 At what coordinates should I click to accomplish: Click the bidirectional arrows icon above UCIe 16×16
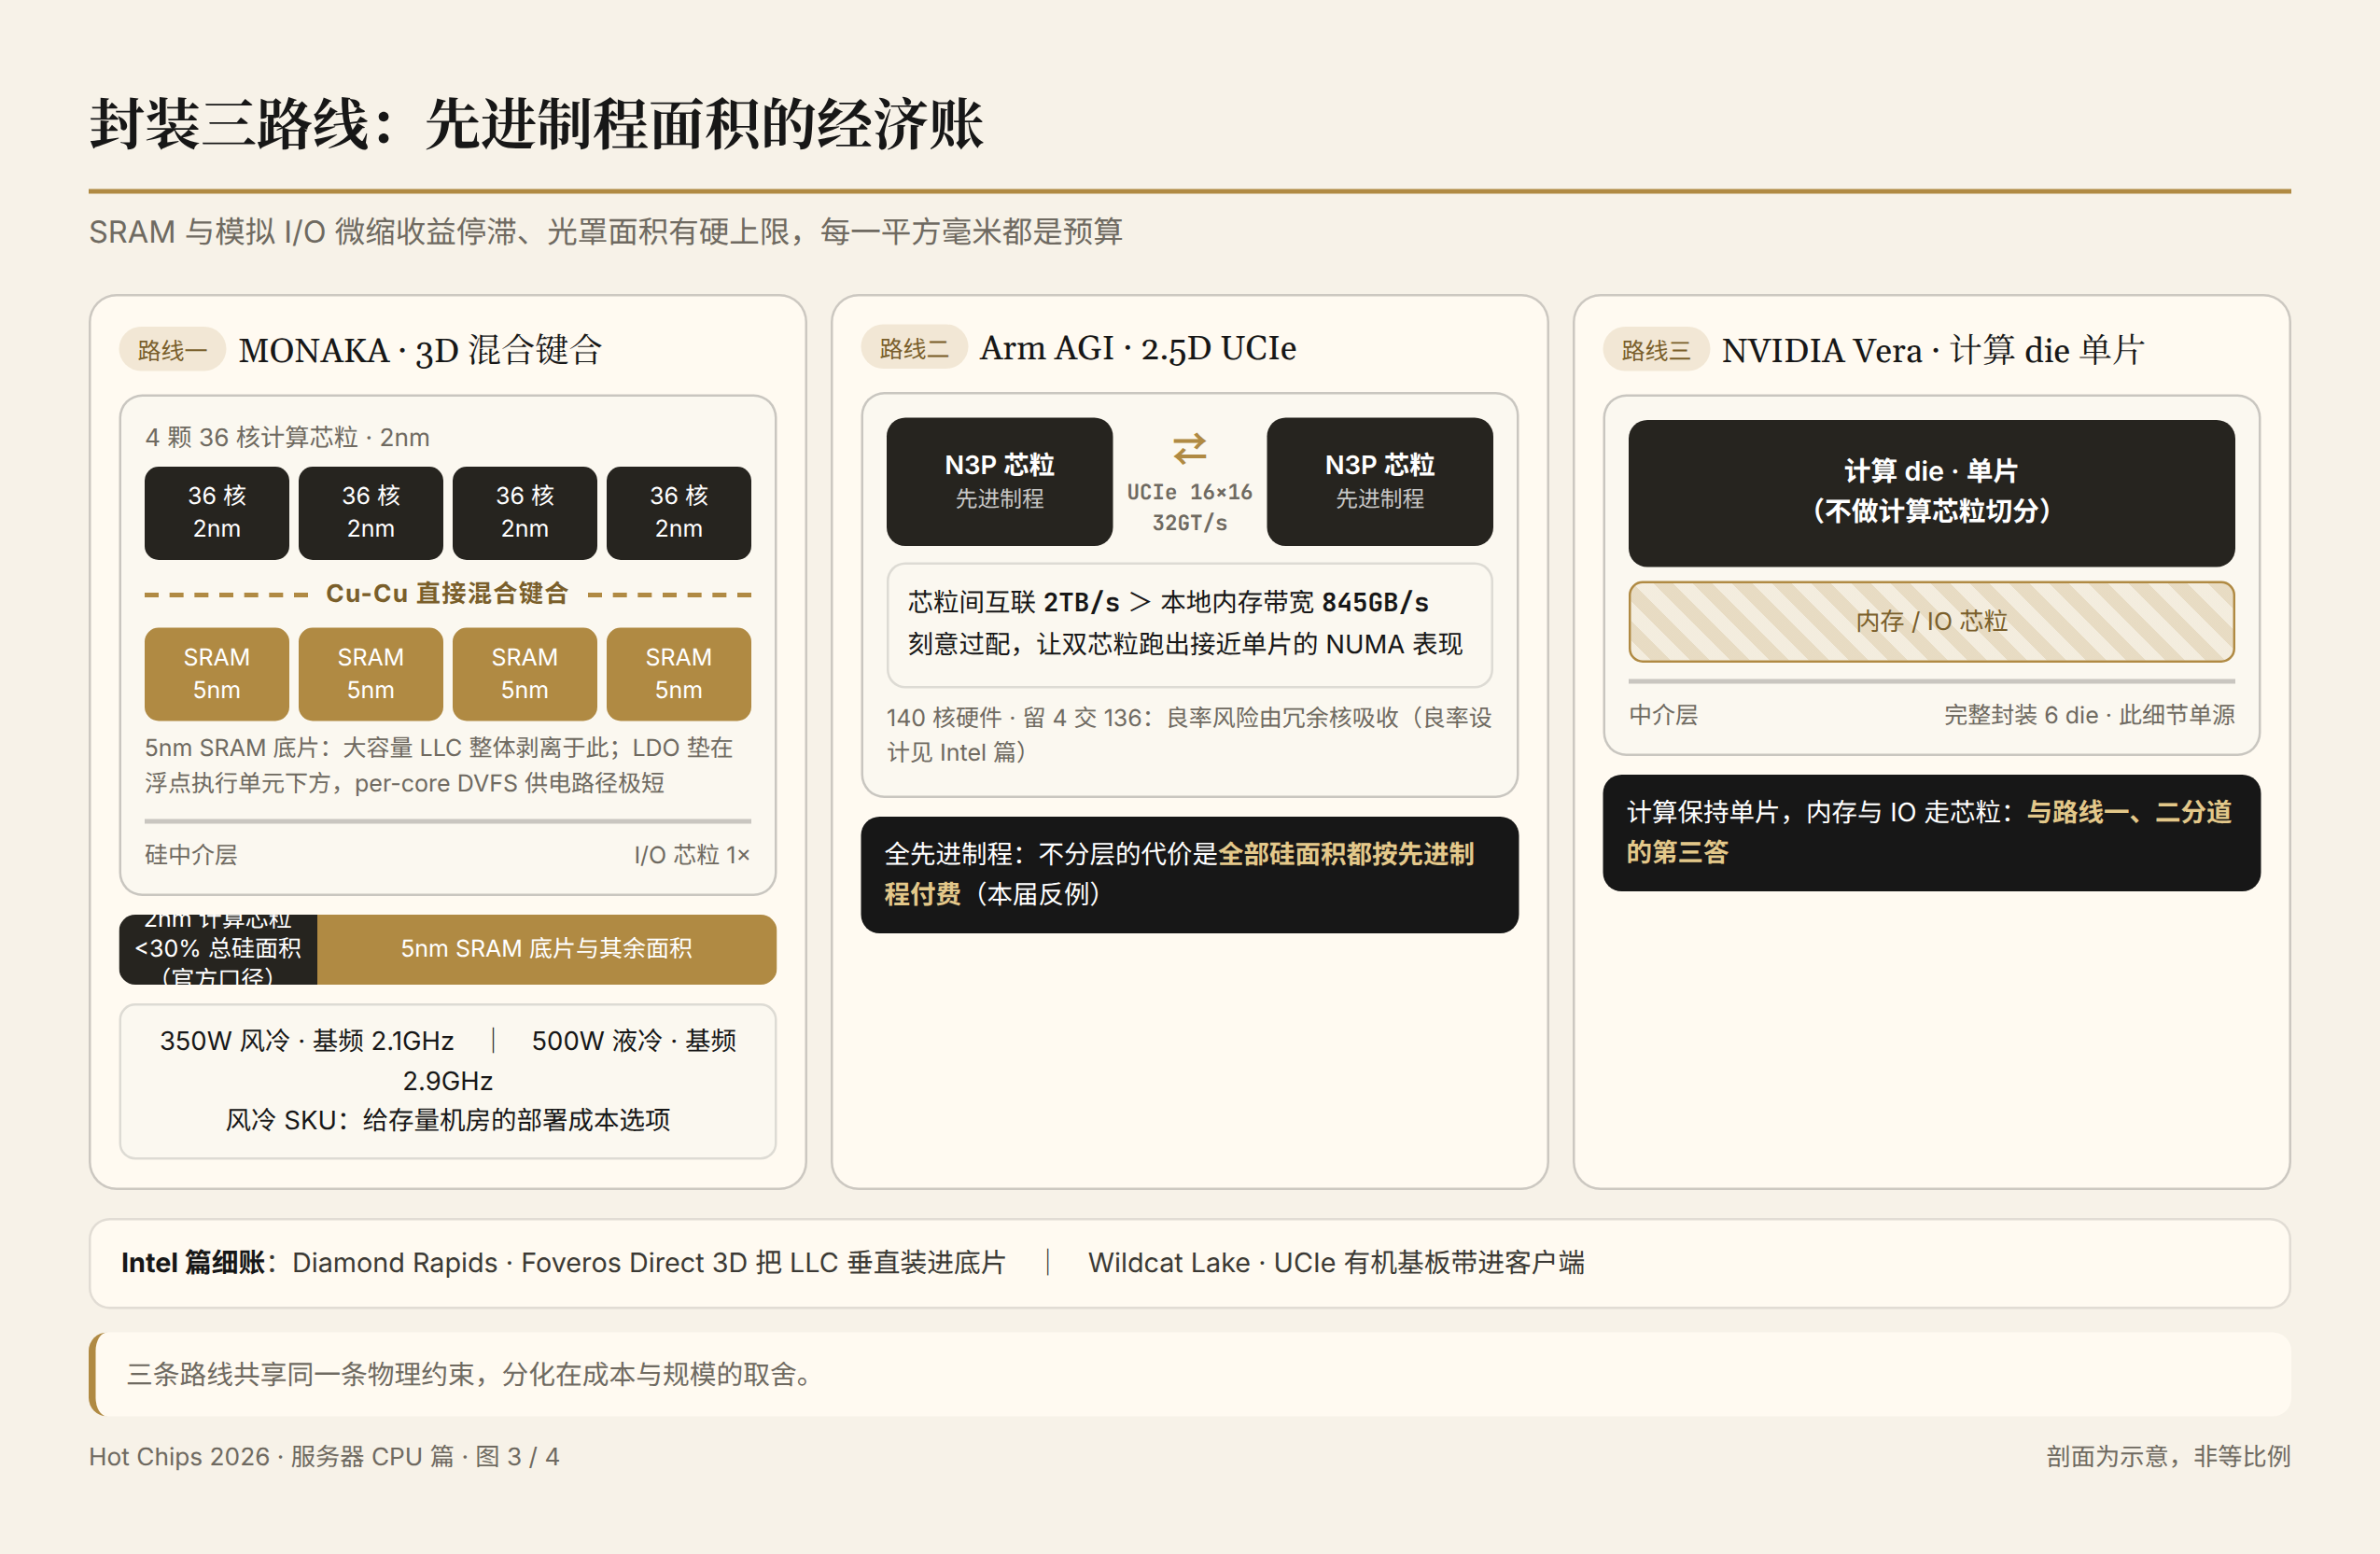(1189, 448)
